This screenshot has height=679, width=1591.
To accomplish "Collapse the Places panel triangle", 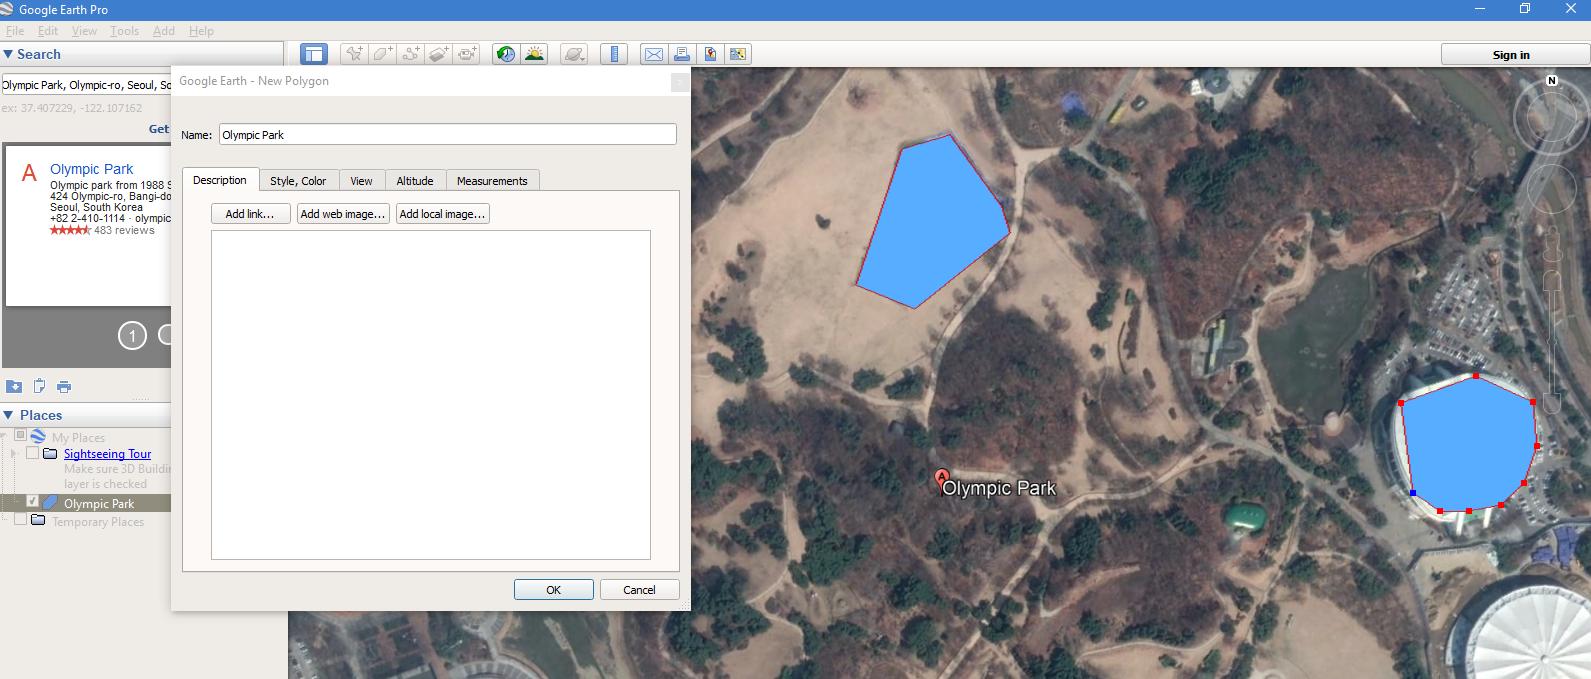I will point(8,415).
